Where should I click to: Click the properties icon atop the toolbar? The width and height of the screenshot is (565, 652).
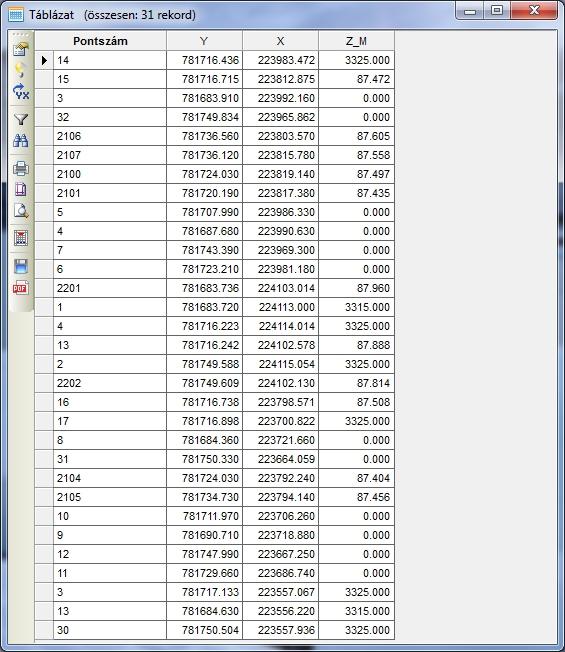click(x=20, y=49)
